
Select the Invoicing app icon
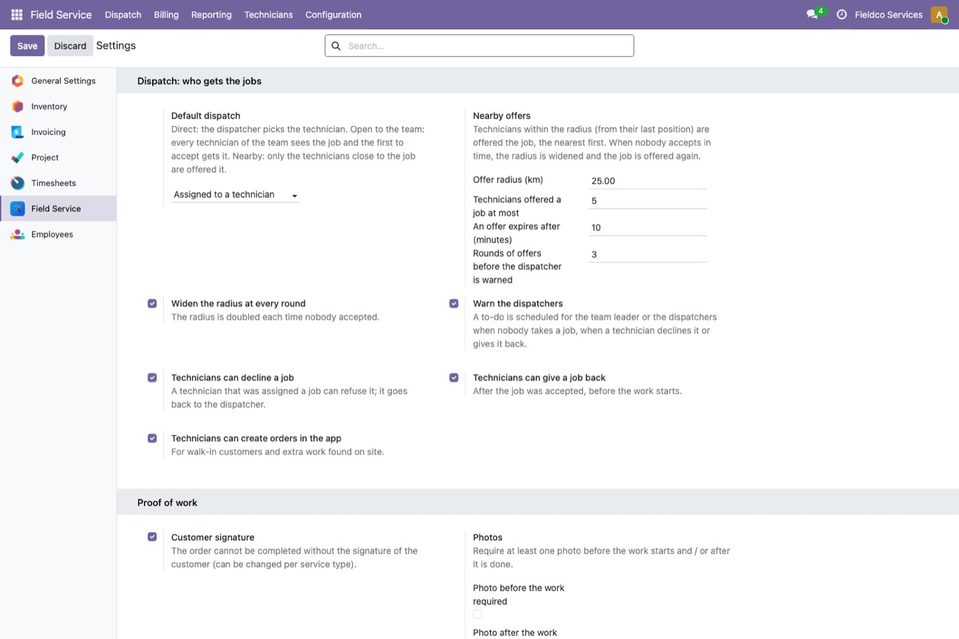pyautogui.click(x=18, y=132)
